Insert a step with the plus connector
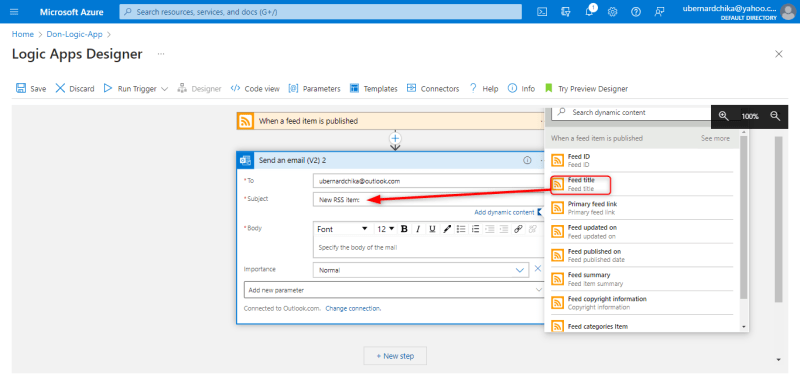 pos(395,138)
